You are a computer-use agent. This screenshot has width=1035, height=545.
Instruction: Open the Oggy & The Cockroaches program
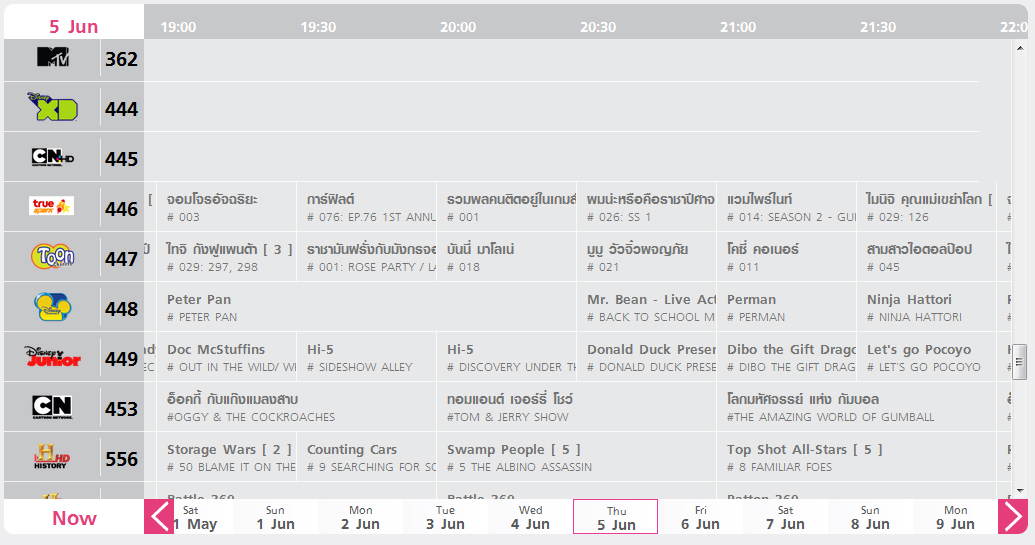[296, 408]
